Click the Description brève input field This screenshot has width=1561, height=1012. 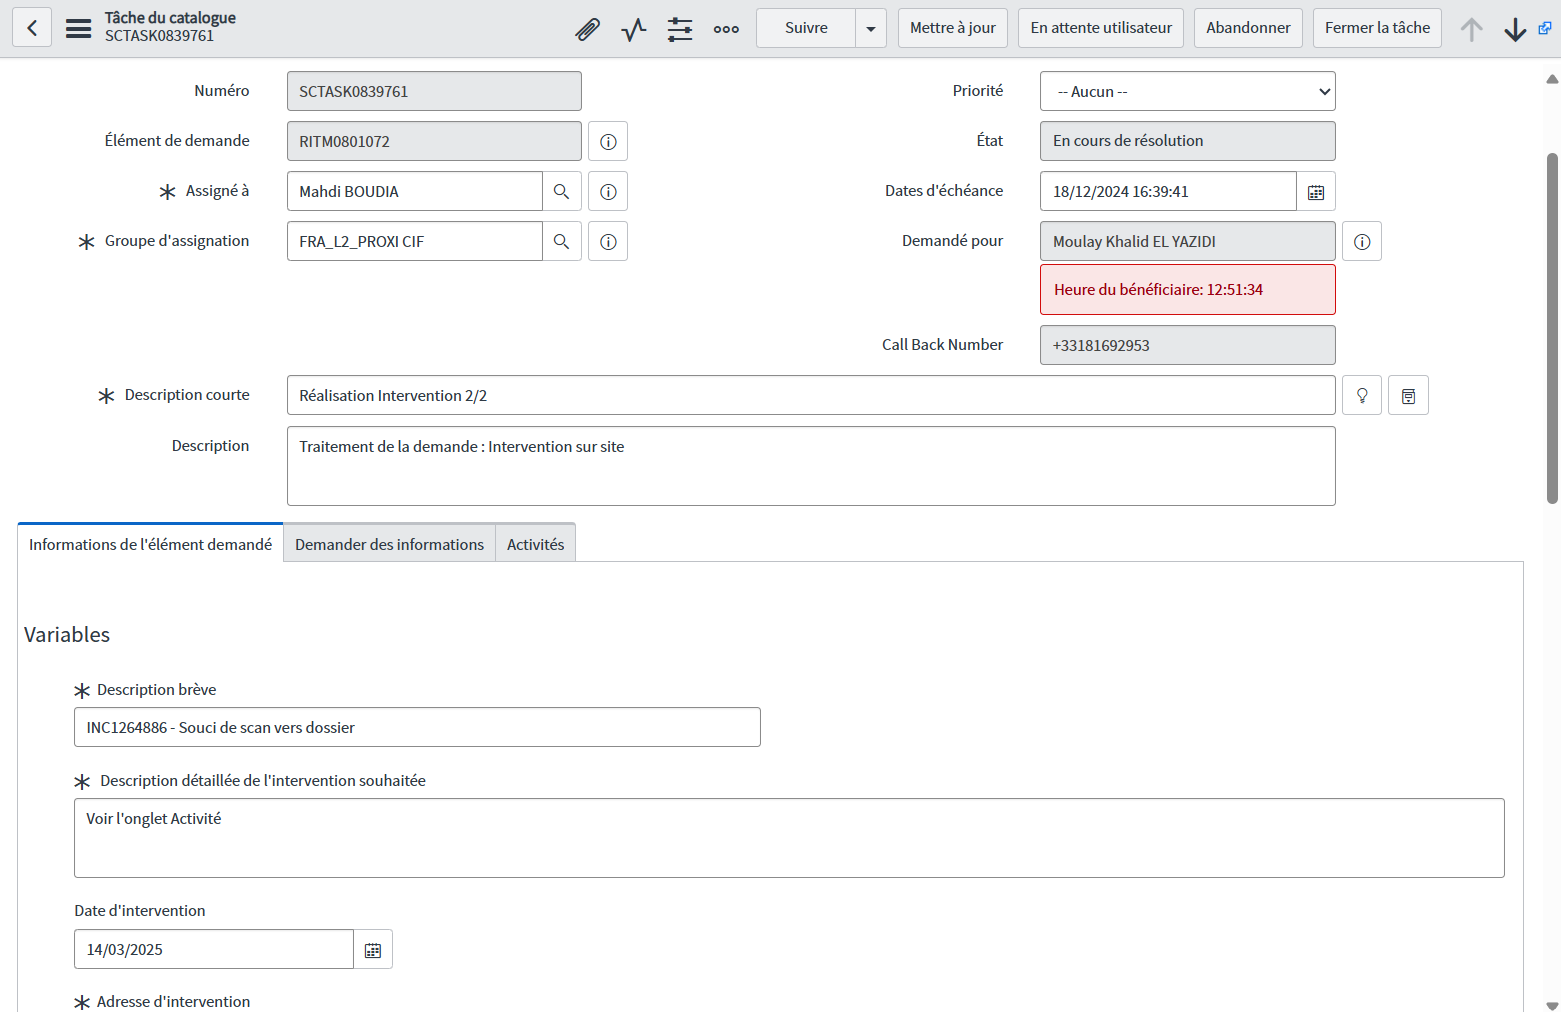417,727
